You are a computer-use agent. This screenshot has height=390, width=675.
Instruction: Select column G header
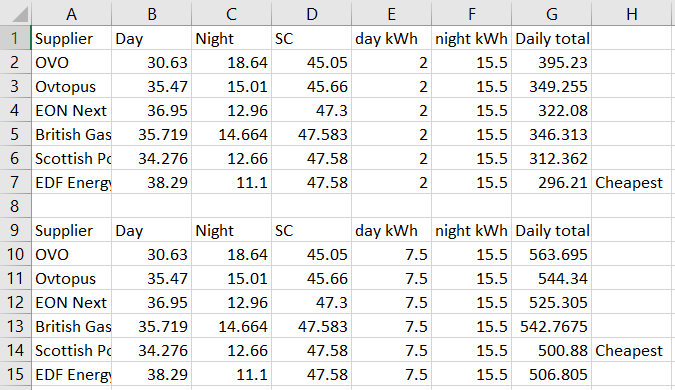click(x=551, y=14)
